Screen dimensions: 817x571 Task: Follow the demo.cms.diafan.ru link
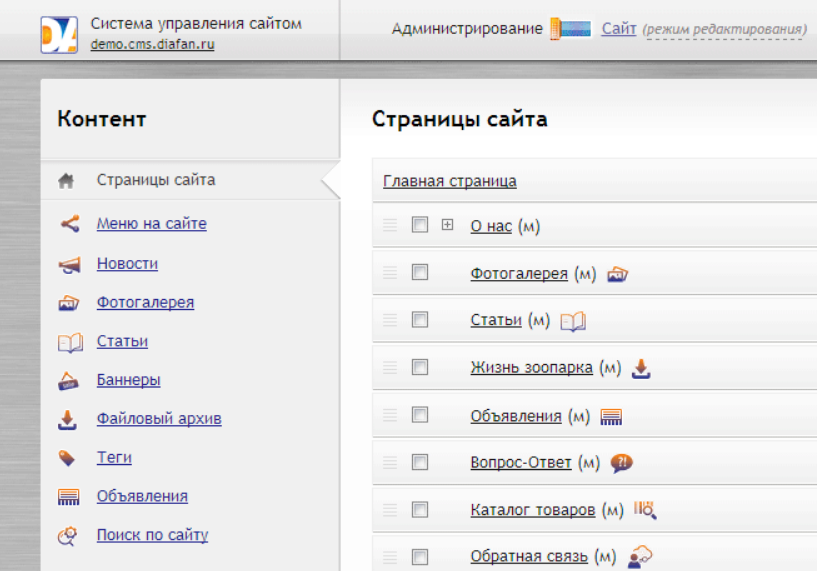(x=153, y=44)
